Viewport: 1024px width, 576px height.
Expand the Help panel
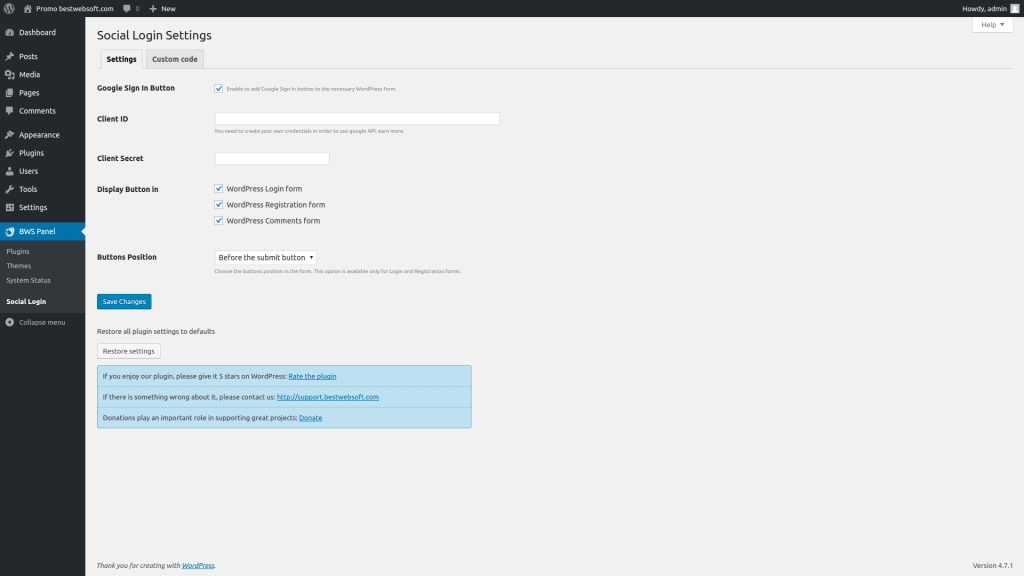click(992, 25)
